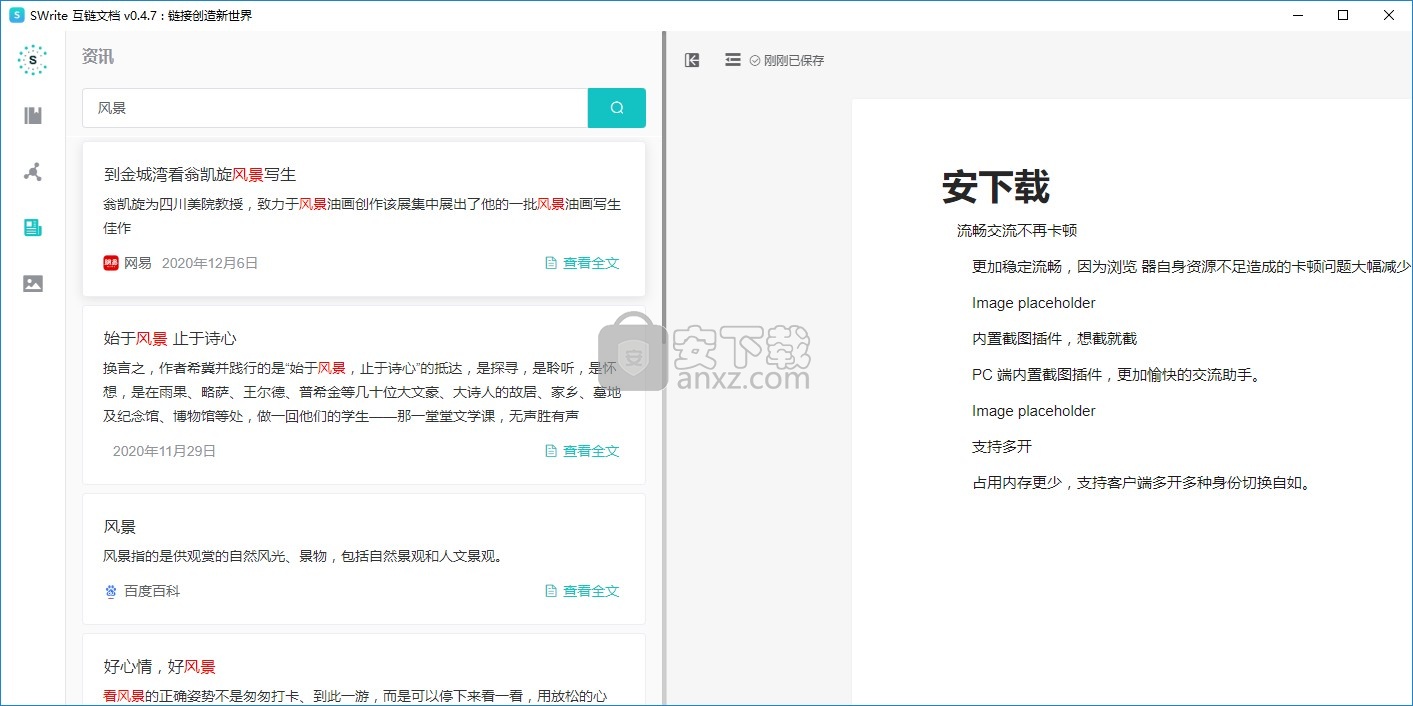
Task: Open the 到金城湾看翁凯旋风景写生 article title
Action: pos(200,174)
